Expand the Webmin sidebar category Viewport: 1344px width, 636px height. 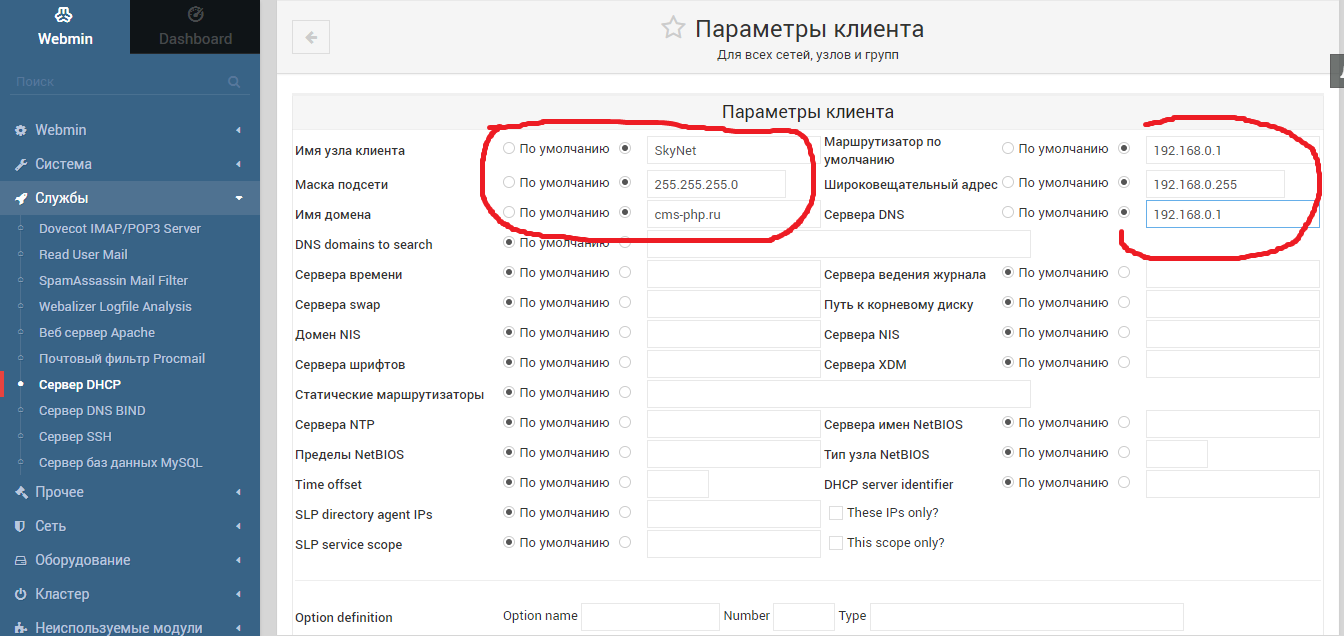click(130, 130)
